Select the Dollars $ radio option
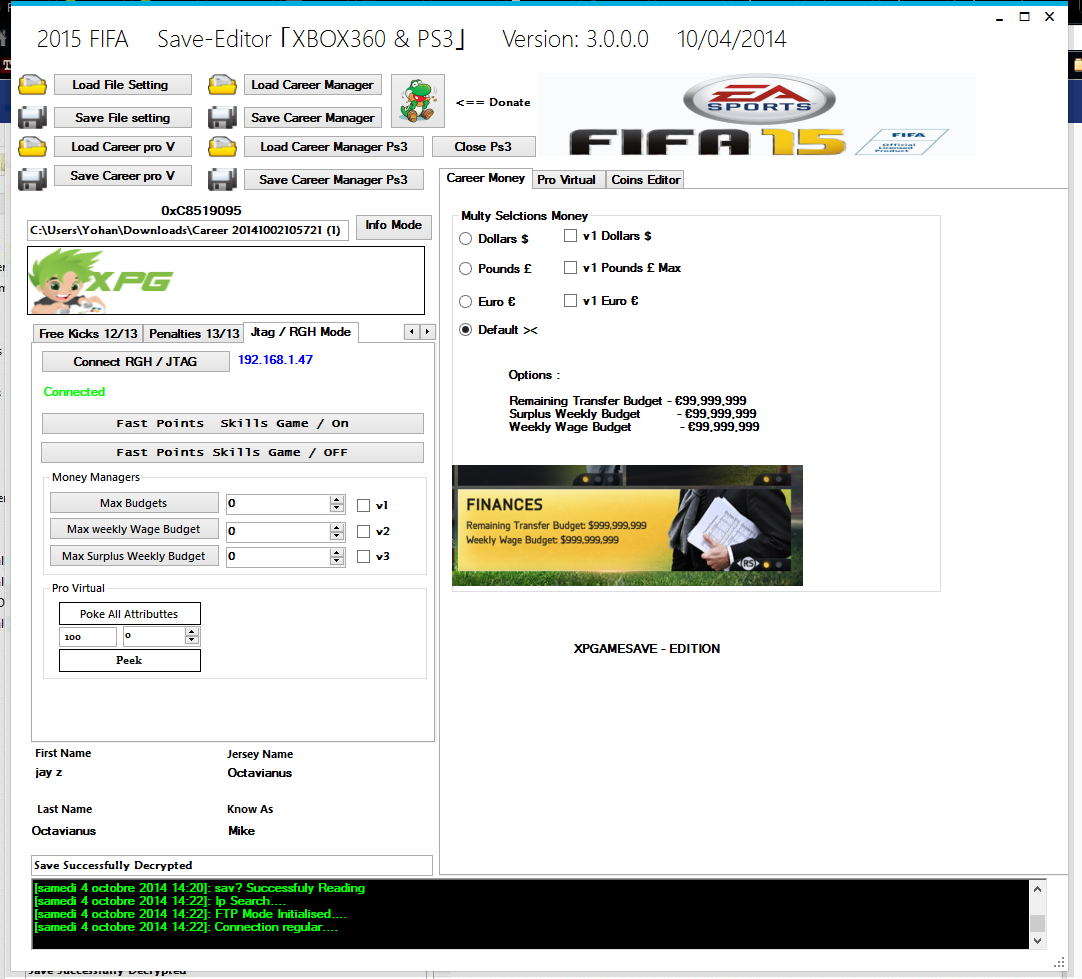1082x979 pixels. tap(465, 239)
